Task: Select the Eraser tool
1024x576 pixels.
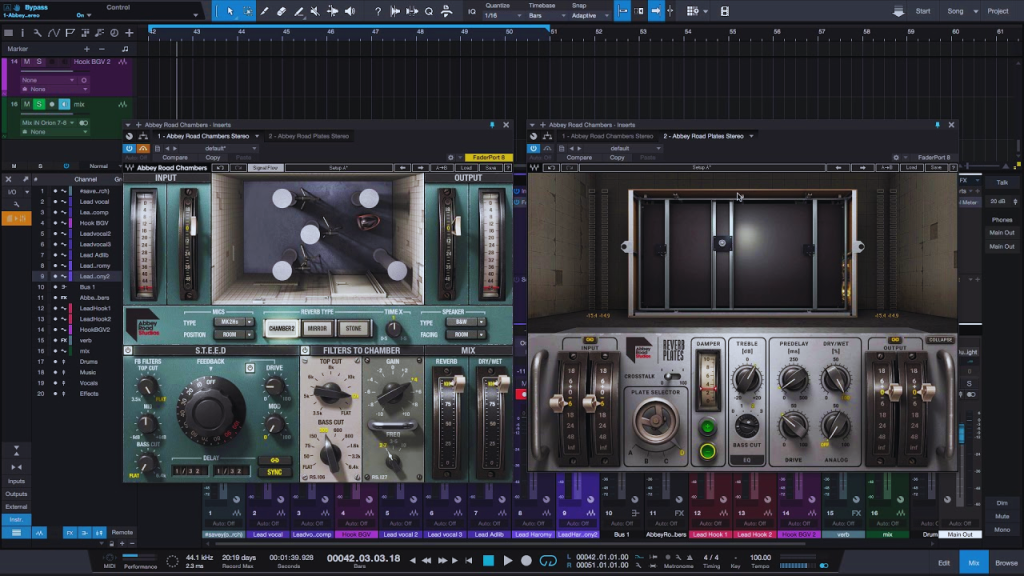Action: (x=282, y=9)
